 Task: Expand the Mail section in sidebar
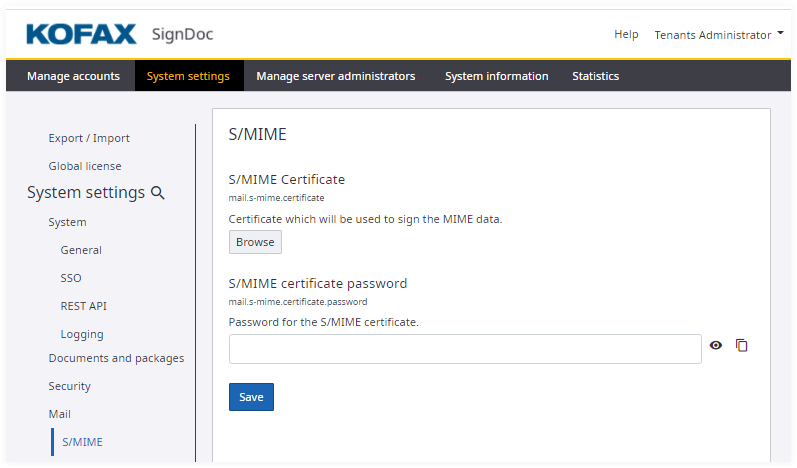(x=60, y=414)
